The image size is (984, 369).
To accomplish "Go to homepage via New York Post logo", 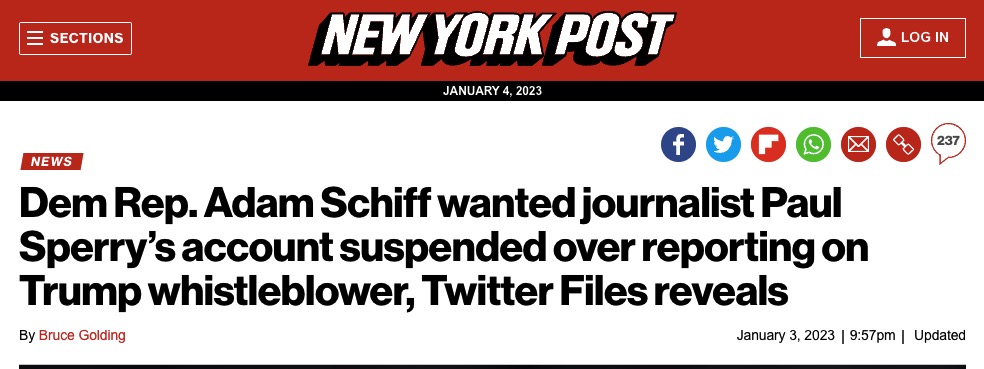I will [491, 39].
